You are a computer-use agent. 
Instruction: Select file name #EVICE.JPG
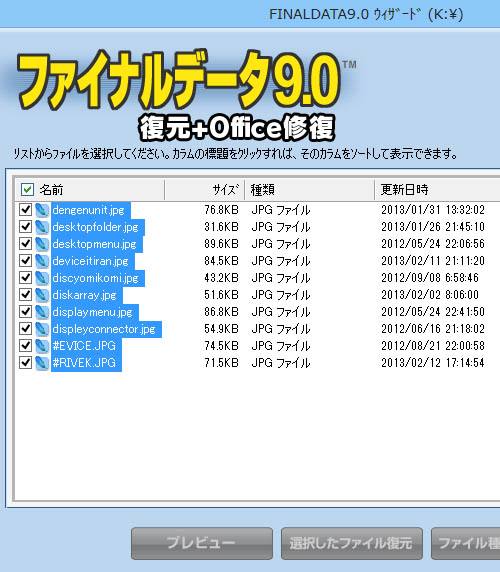[86, 346]
